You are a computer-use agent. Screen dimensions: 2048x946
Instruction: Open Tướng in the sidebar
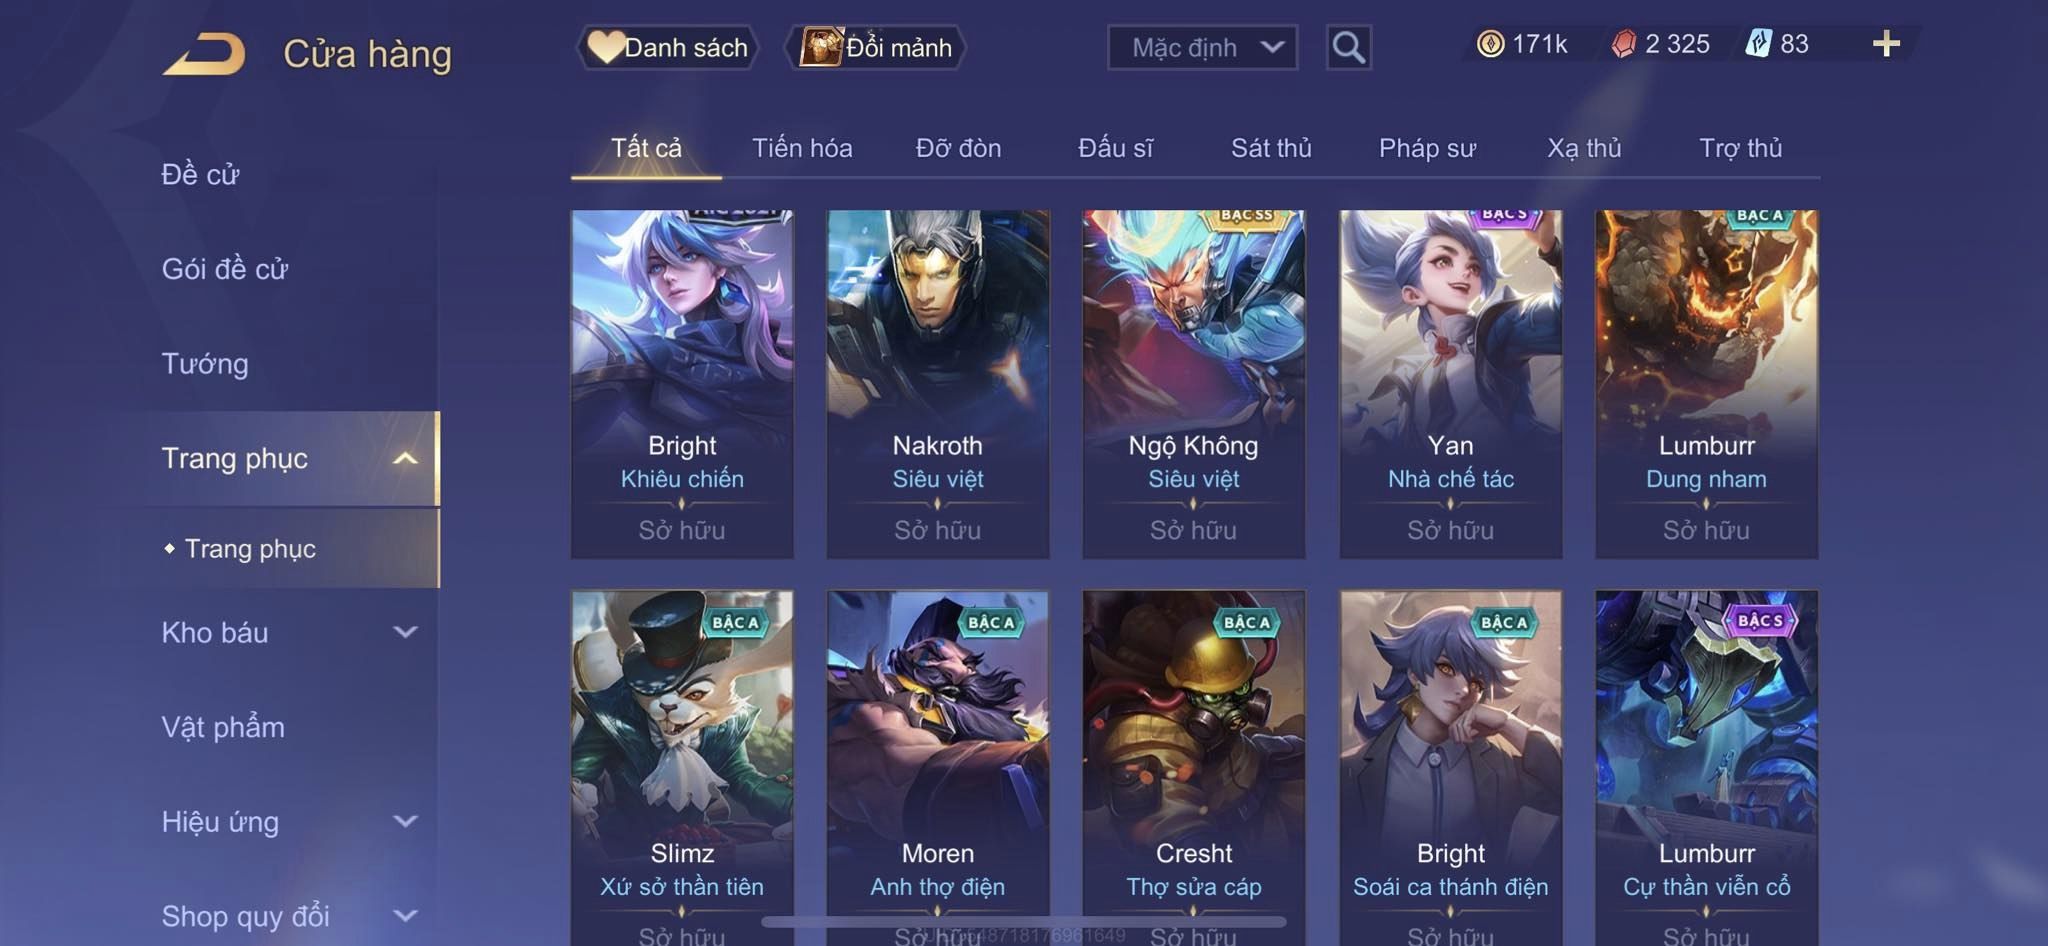(205, 363)
